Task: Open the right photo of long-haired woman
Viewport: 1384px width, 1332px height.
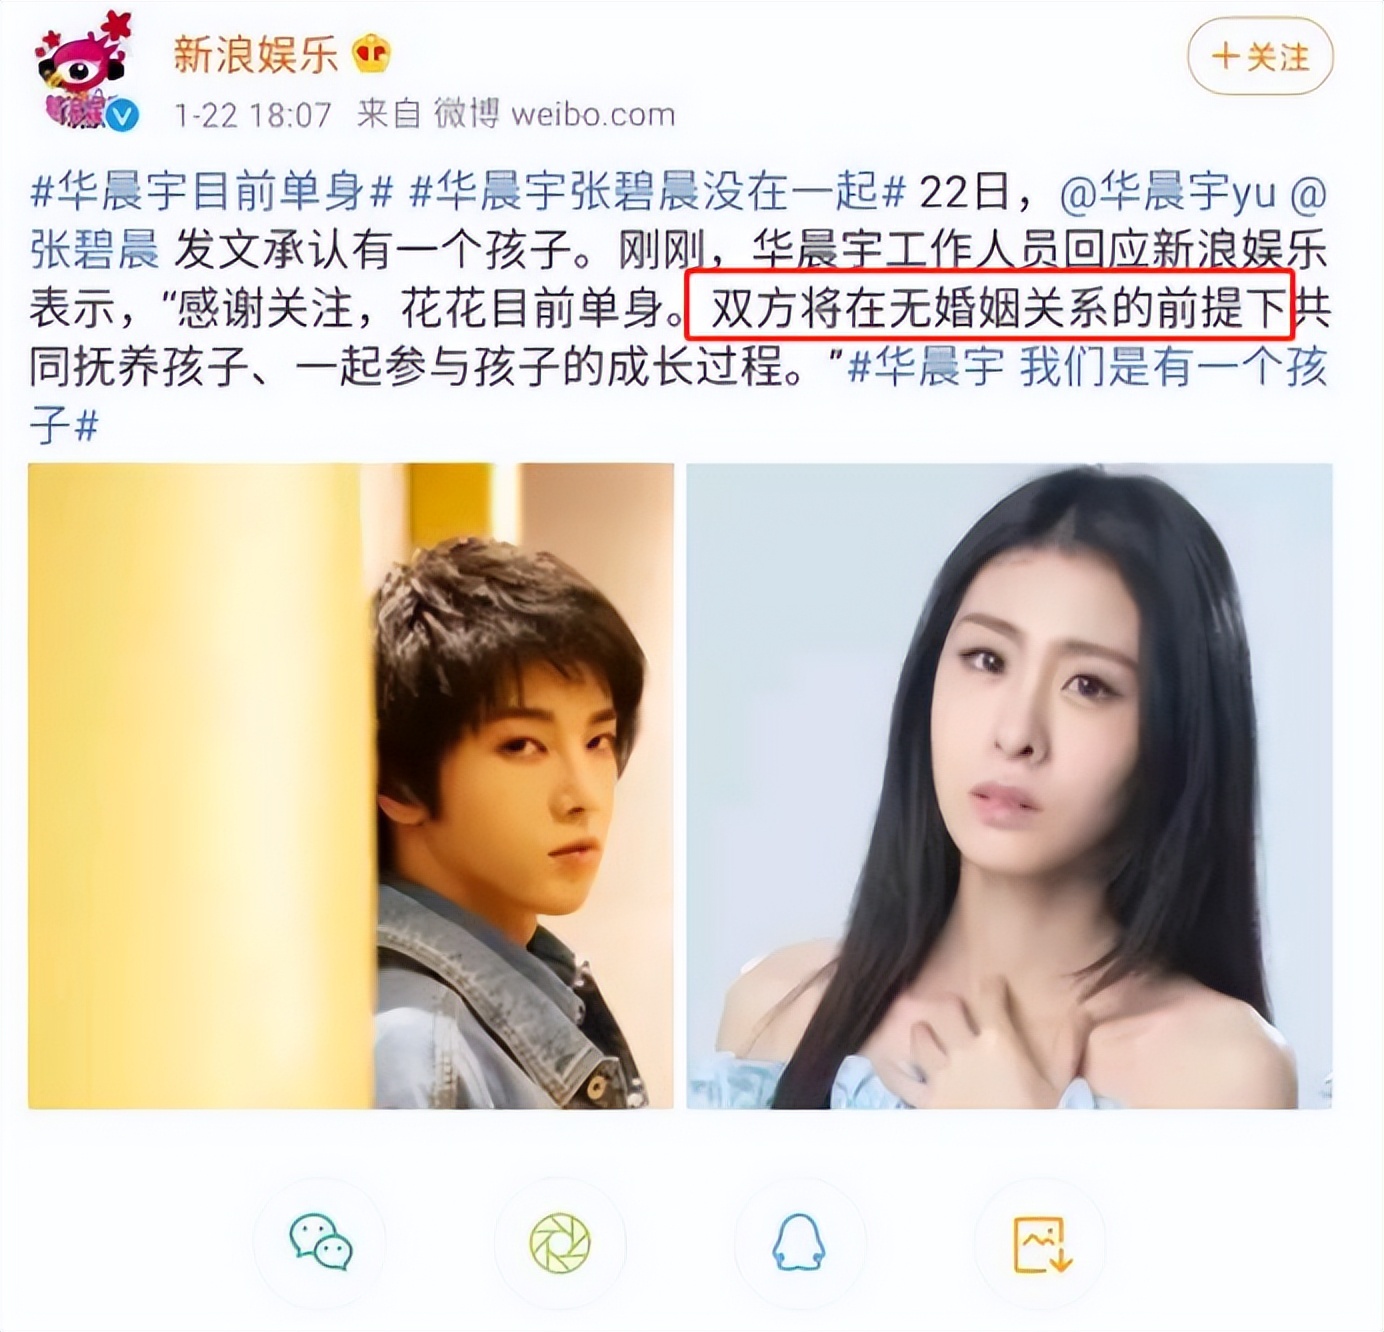Action: point(1010,786)
